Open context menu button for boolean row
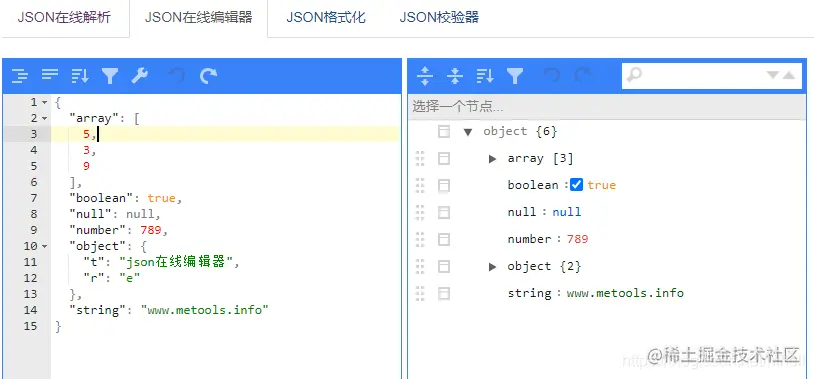 point(444,185)
